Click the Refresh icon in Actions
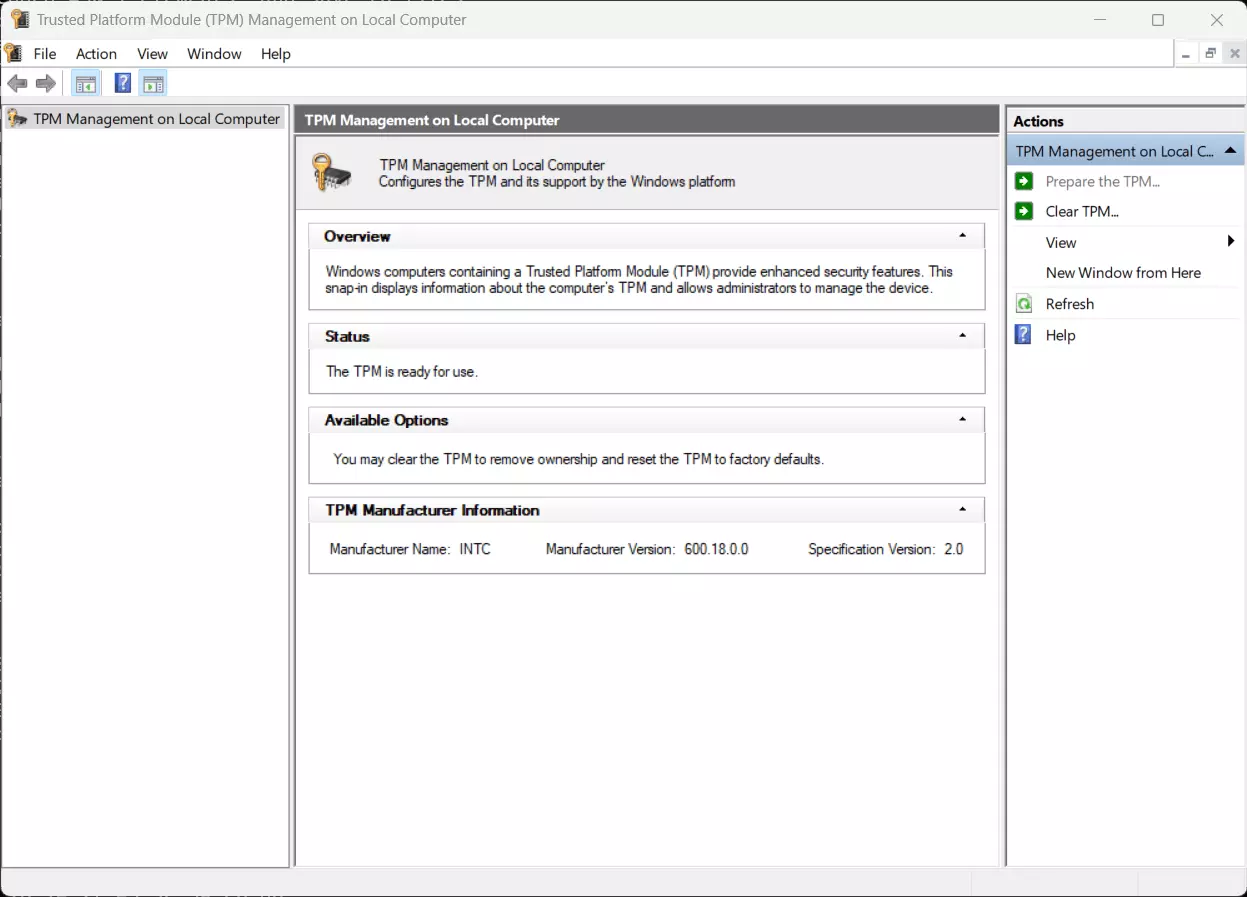Image resolution: width=1247 pixels, height=897 pixels. point(1024,304)
